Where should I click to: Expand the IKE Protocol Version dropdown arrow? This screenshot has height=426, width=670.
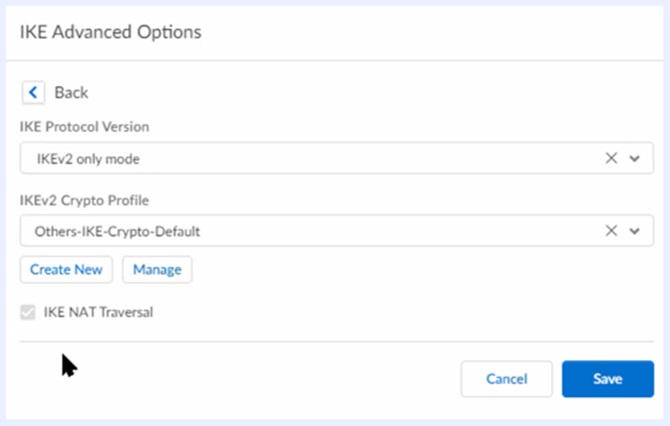click(634, 158)
